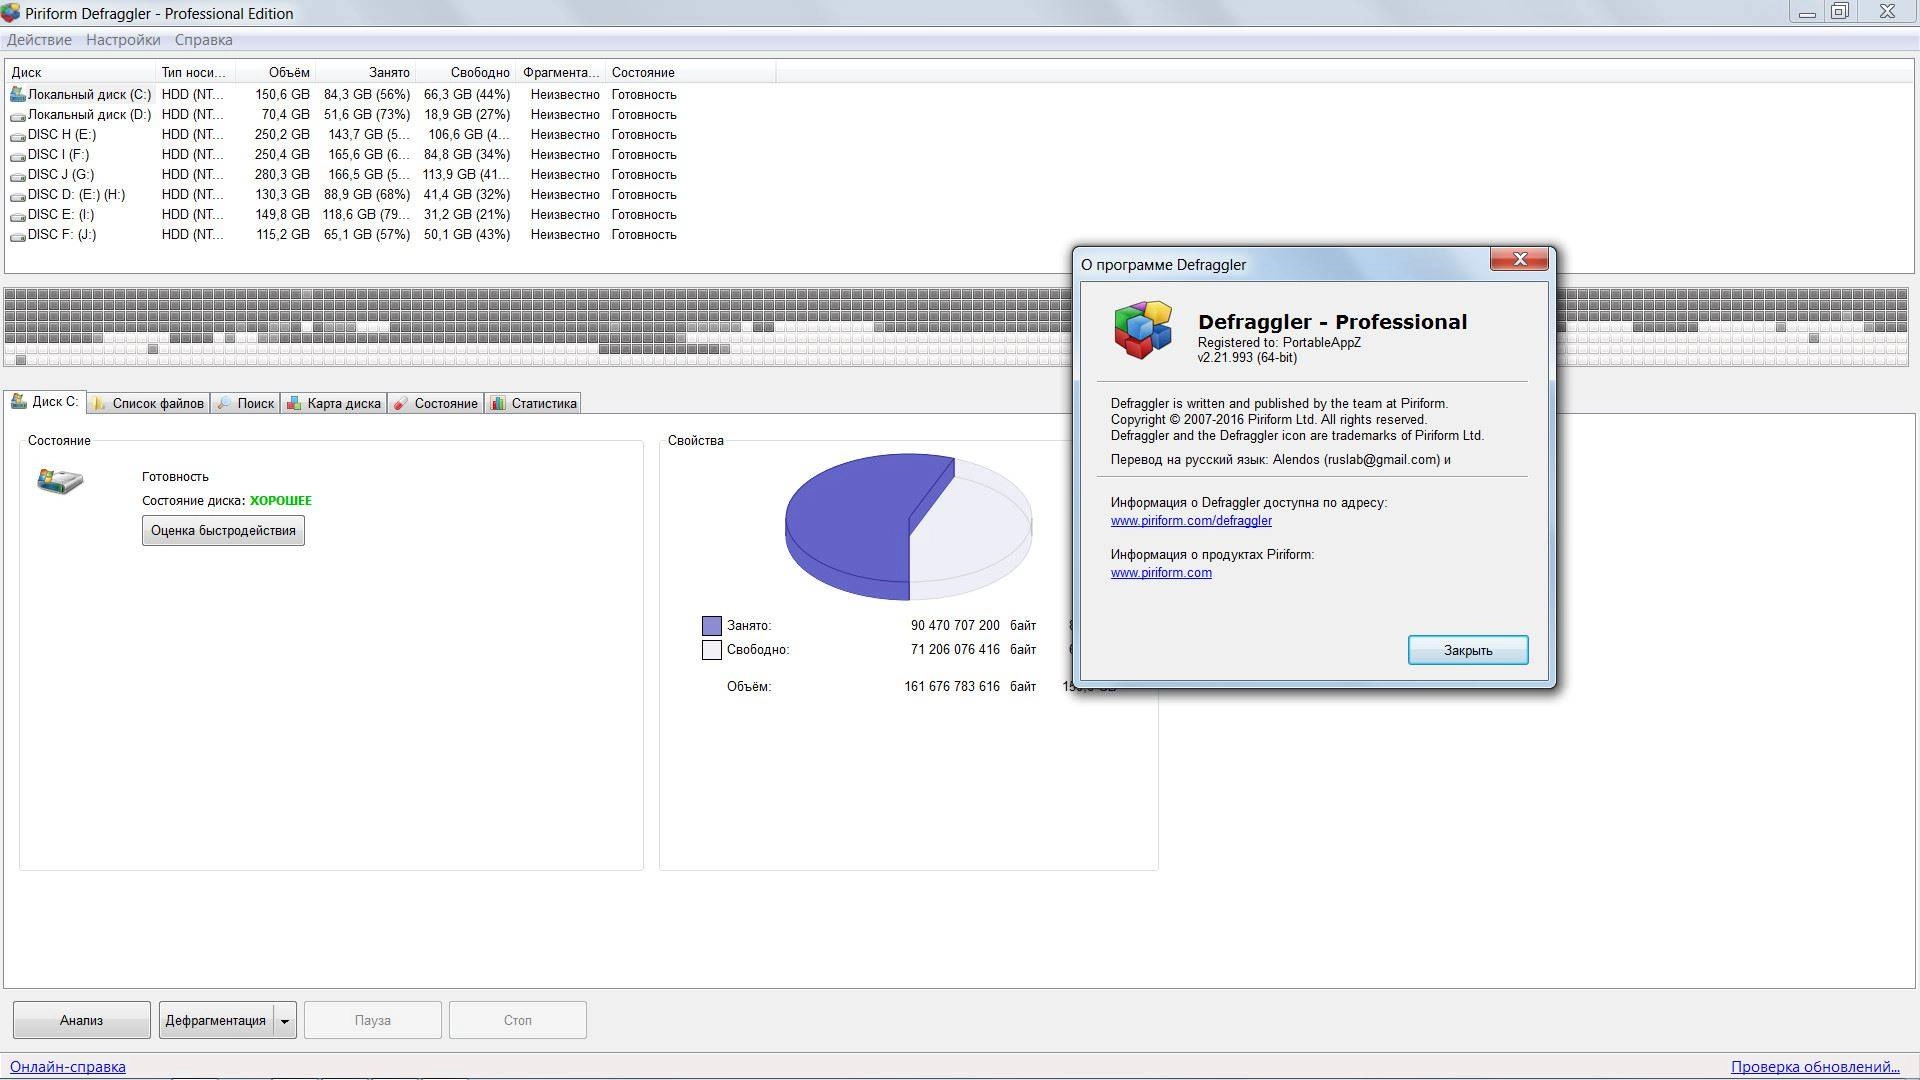Click the 161 676 783 616 bytes value

coord(951,687)
